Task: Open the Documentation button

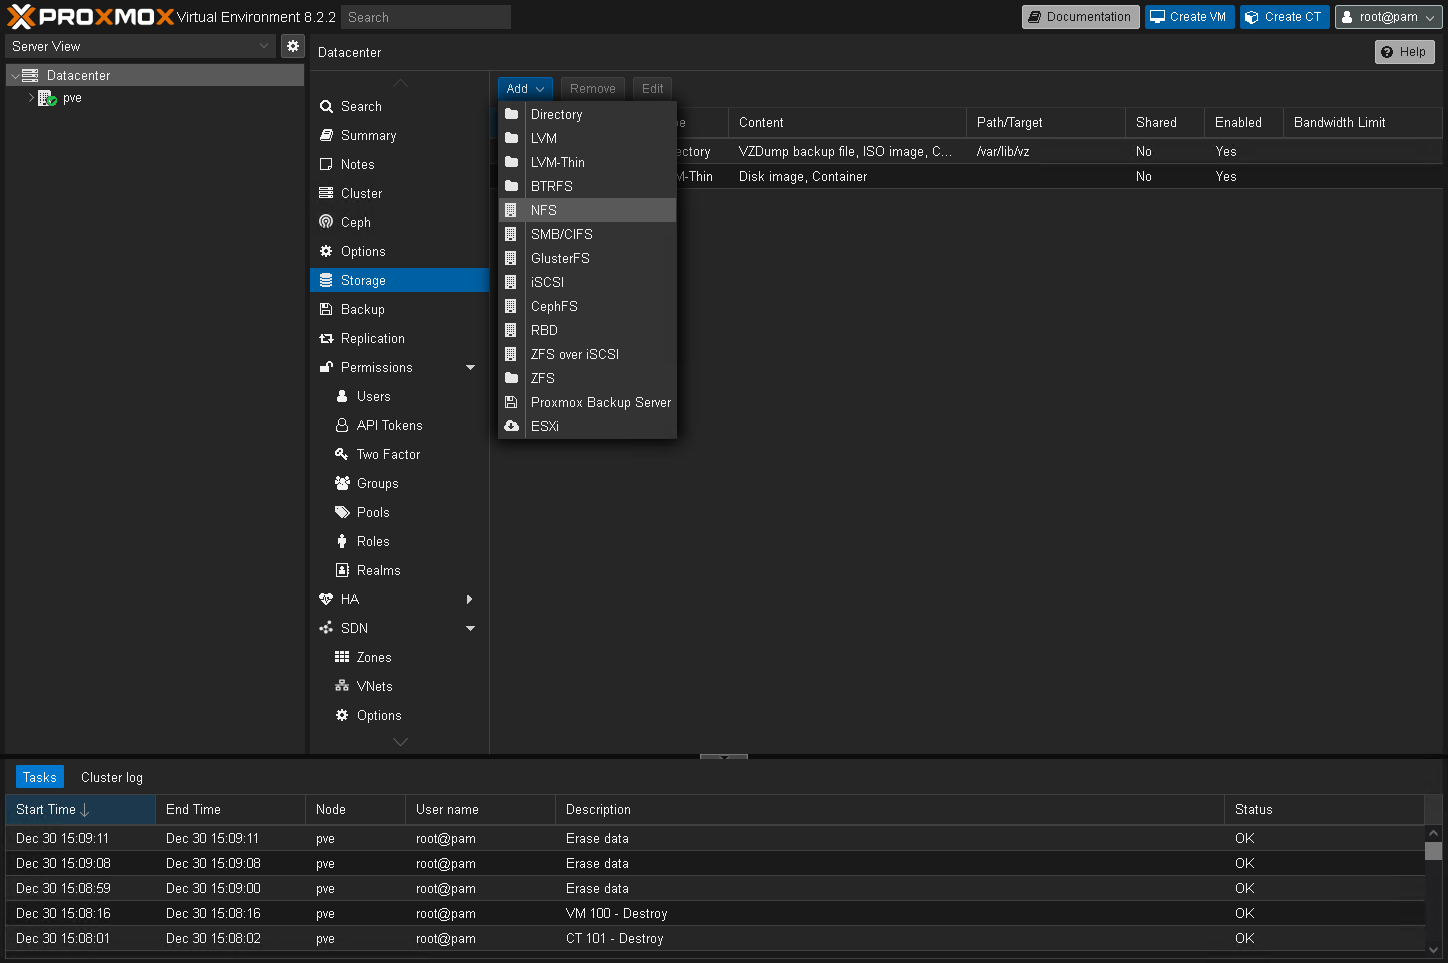Action: coord(1080,17)
